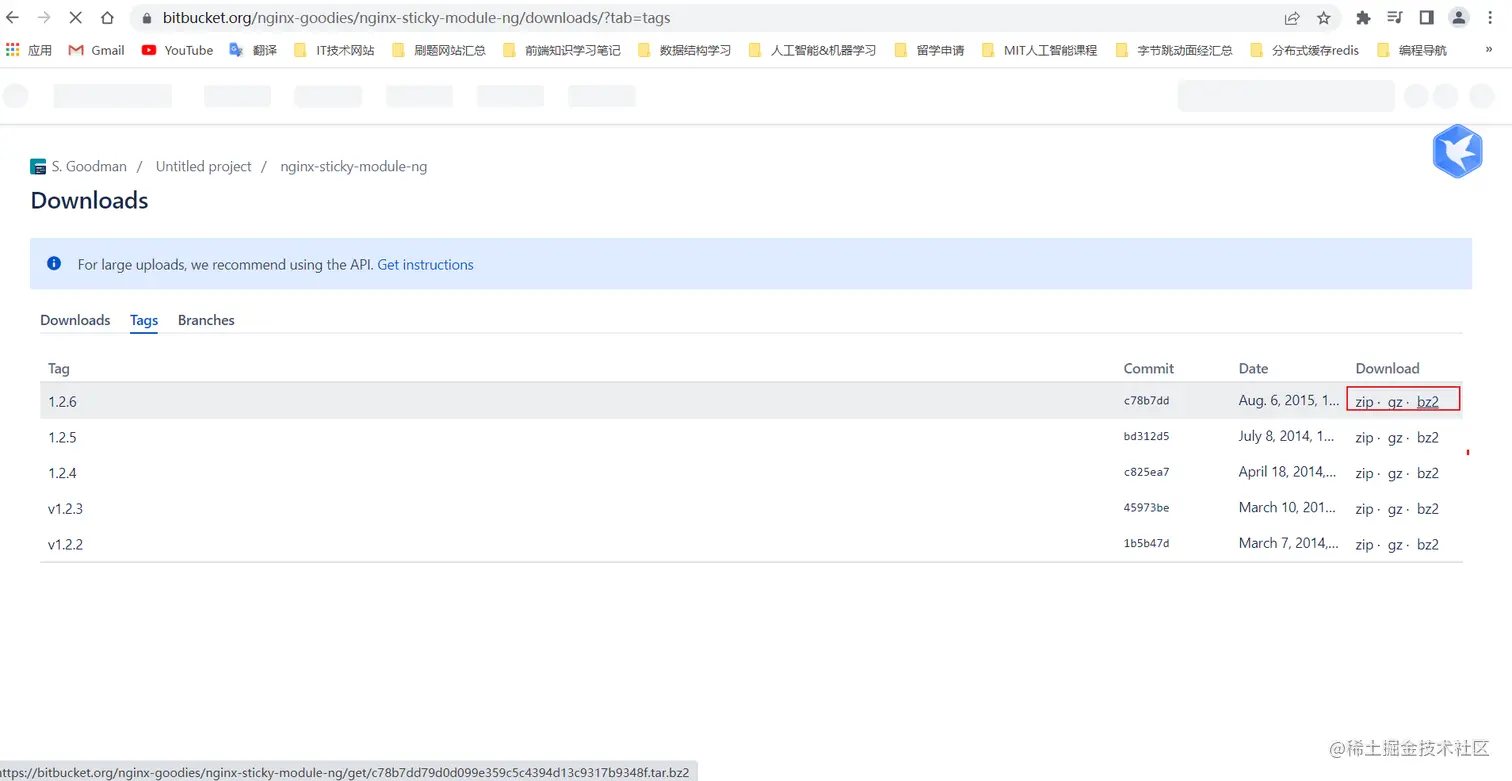This screenshot has width=1512, height=781.
Task: Open the MIT人工智能课程 bookmark folder
Action: tap(1039, 50)
